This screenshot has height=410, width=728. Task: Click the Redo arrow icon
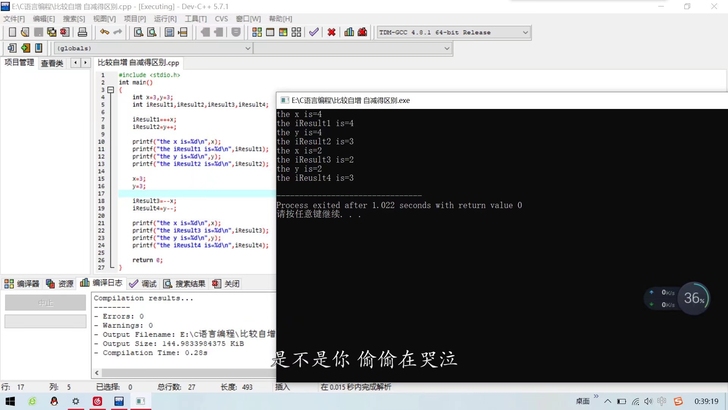click(x=117, y=32)
